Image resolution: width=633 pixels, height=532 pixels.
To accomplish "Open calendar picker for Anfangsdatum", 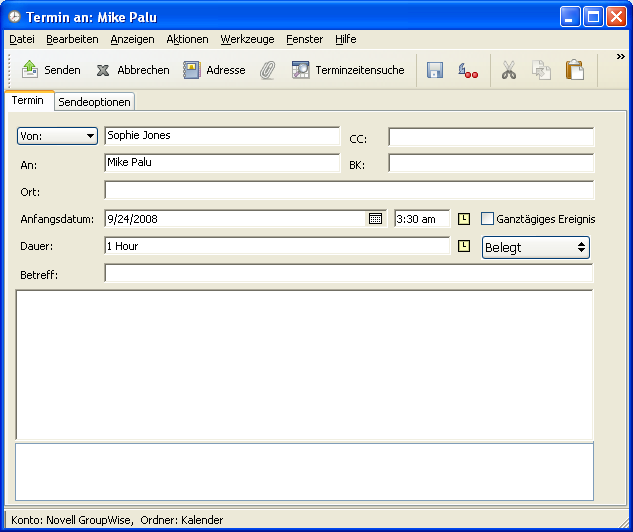I will [375, 219].
